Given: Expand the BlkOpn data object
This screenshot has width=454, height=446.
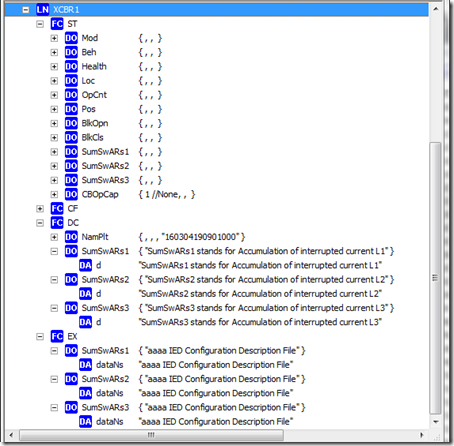Looking at the screenshot, I should pyautogui.click(x=54, y=123).
